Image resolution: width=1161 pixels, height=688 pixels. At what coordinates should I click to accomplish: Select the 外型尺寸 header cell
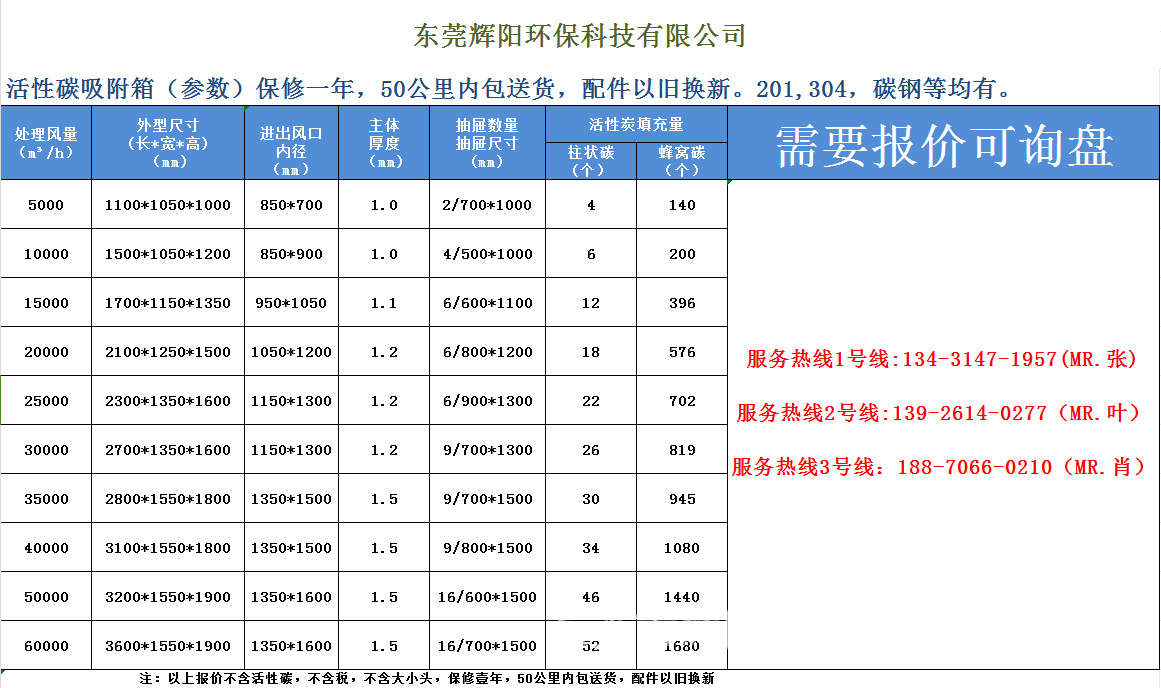[x=168, y=143]
